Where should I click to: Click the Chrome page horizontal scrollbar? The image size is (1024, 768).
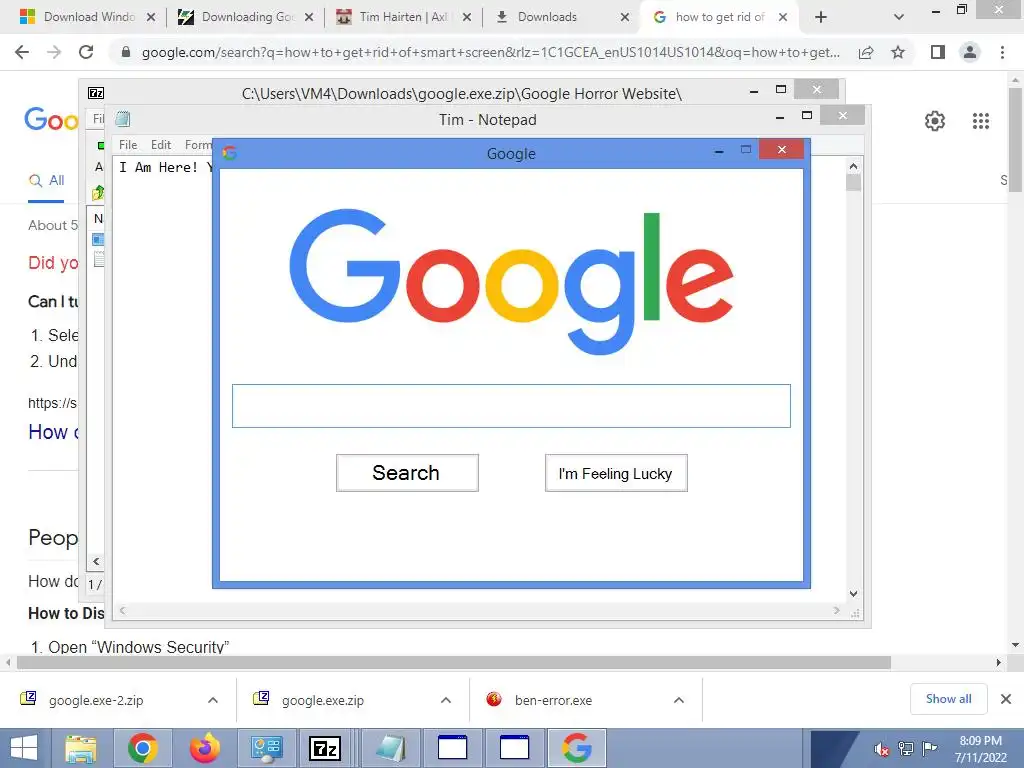pos(453,663)
